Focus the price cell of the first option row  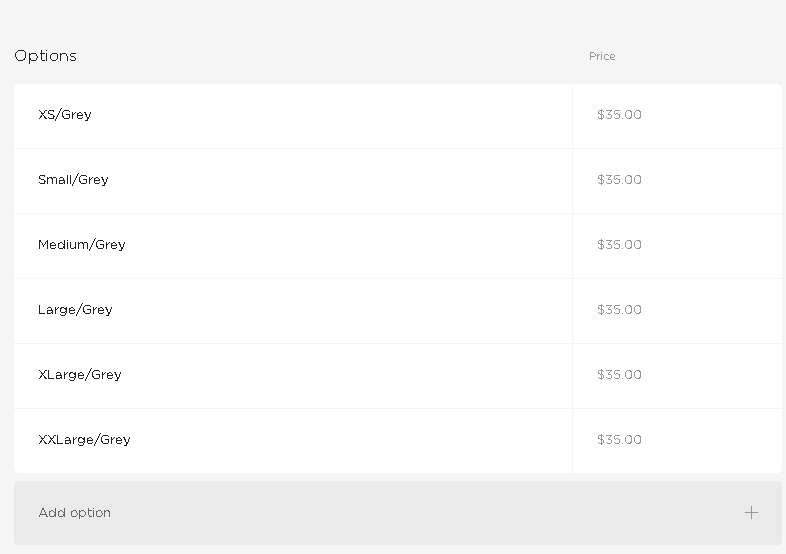pyautogui.click(x=677, y=116)
